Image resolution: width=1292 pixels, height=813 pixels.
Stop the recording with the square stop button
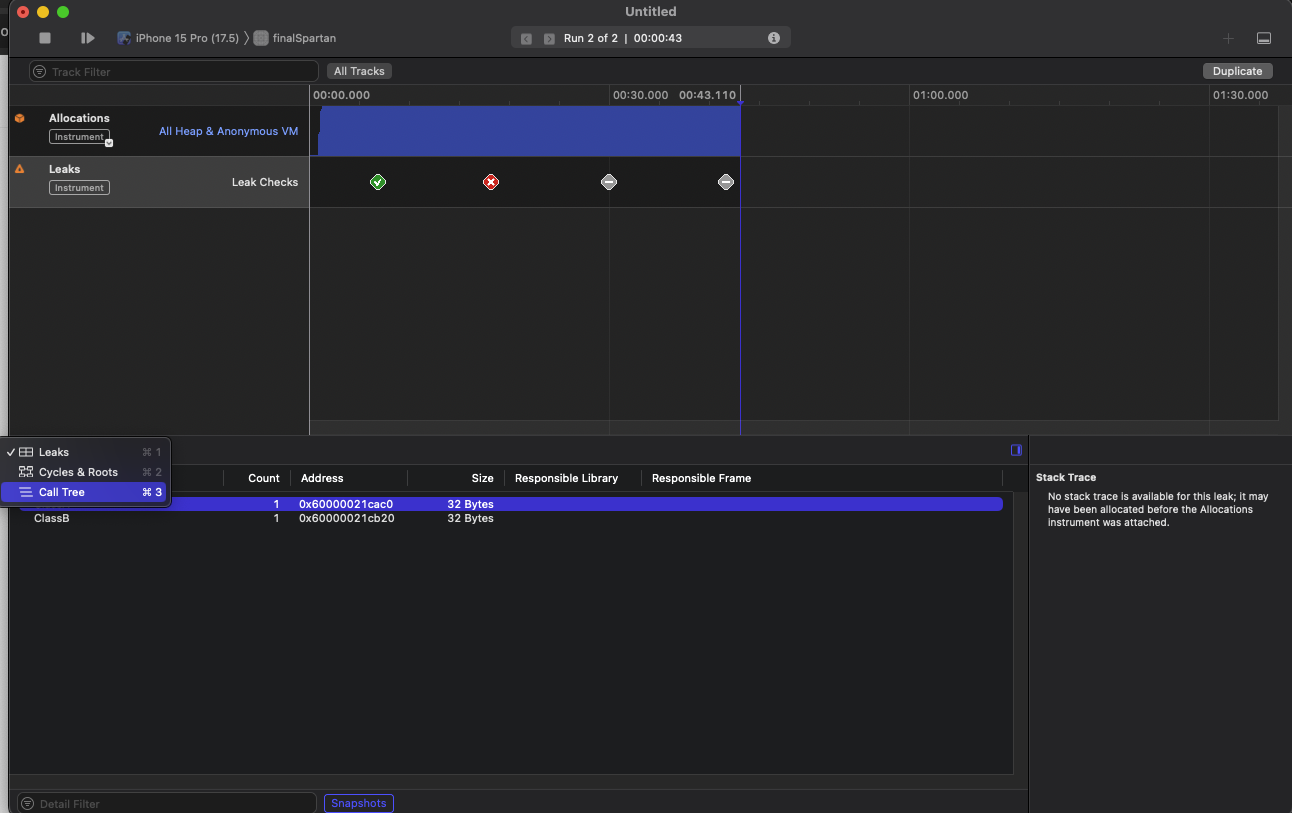[45, 38]
